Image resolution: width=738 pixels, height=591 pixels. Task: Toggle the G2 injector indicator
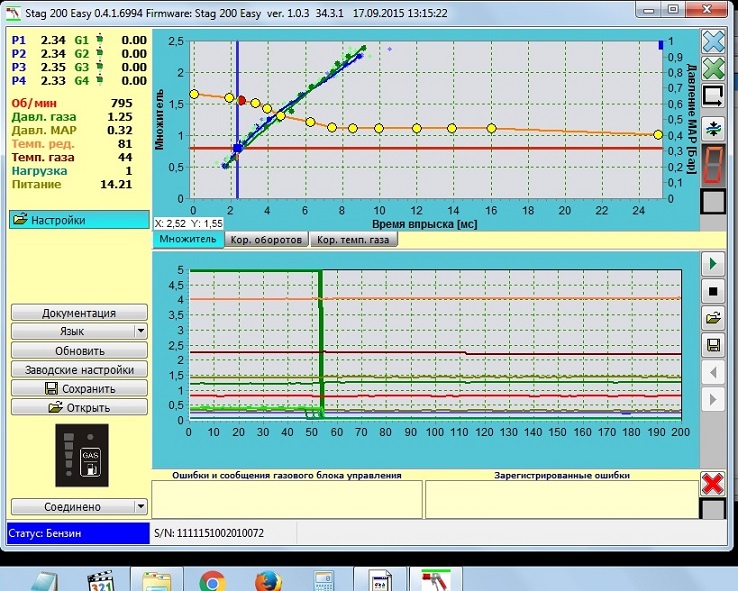tap(100, 53)
